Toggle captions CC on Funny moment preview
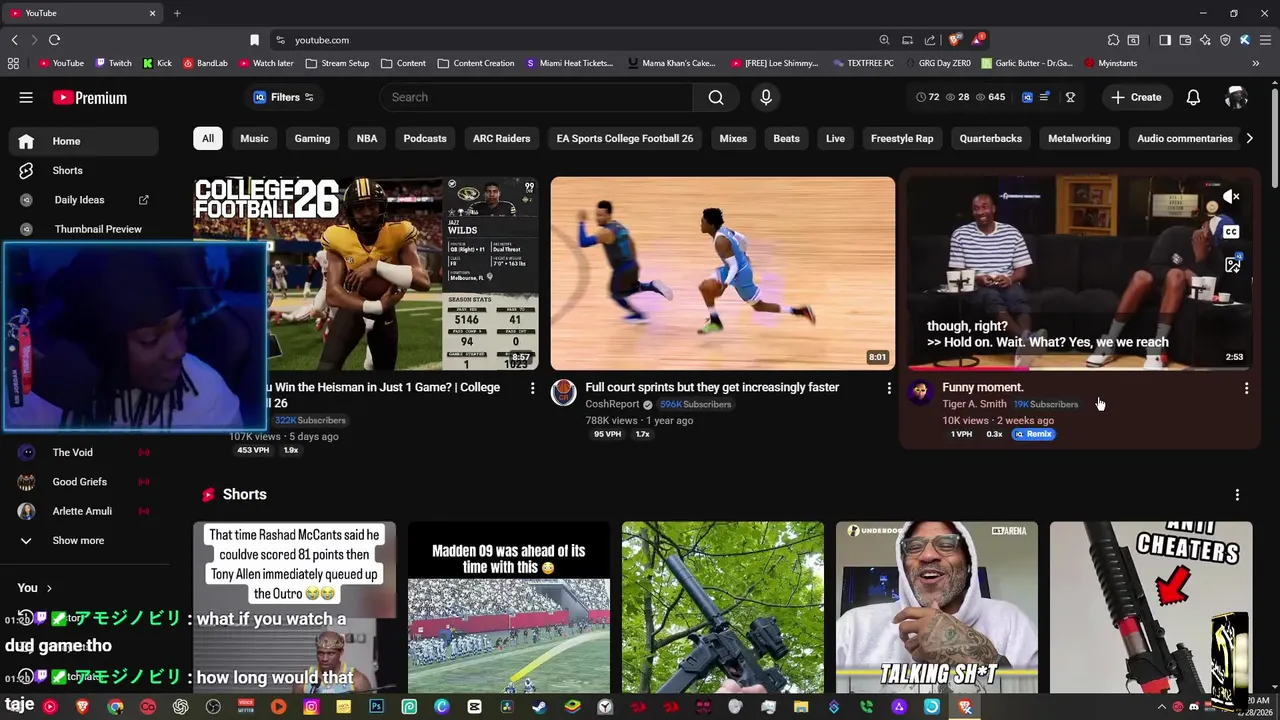This screenshot has height=720, width=1280. click(x=1232, y=231)
